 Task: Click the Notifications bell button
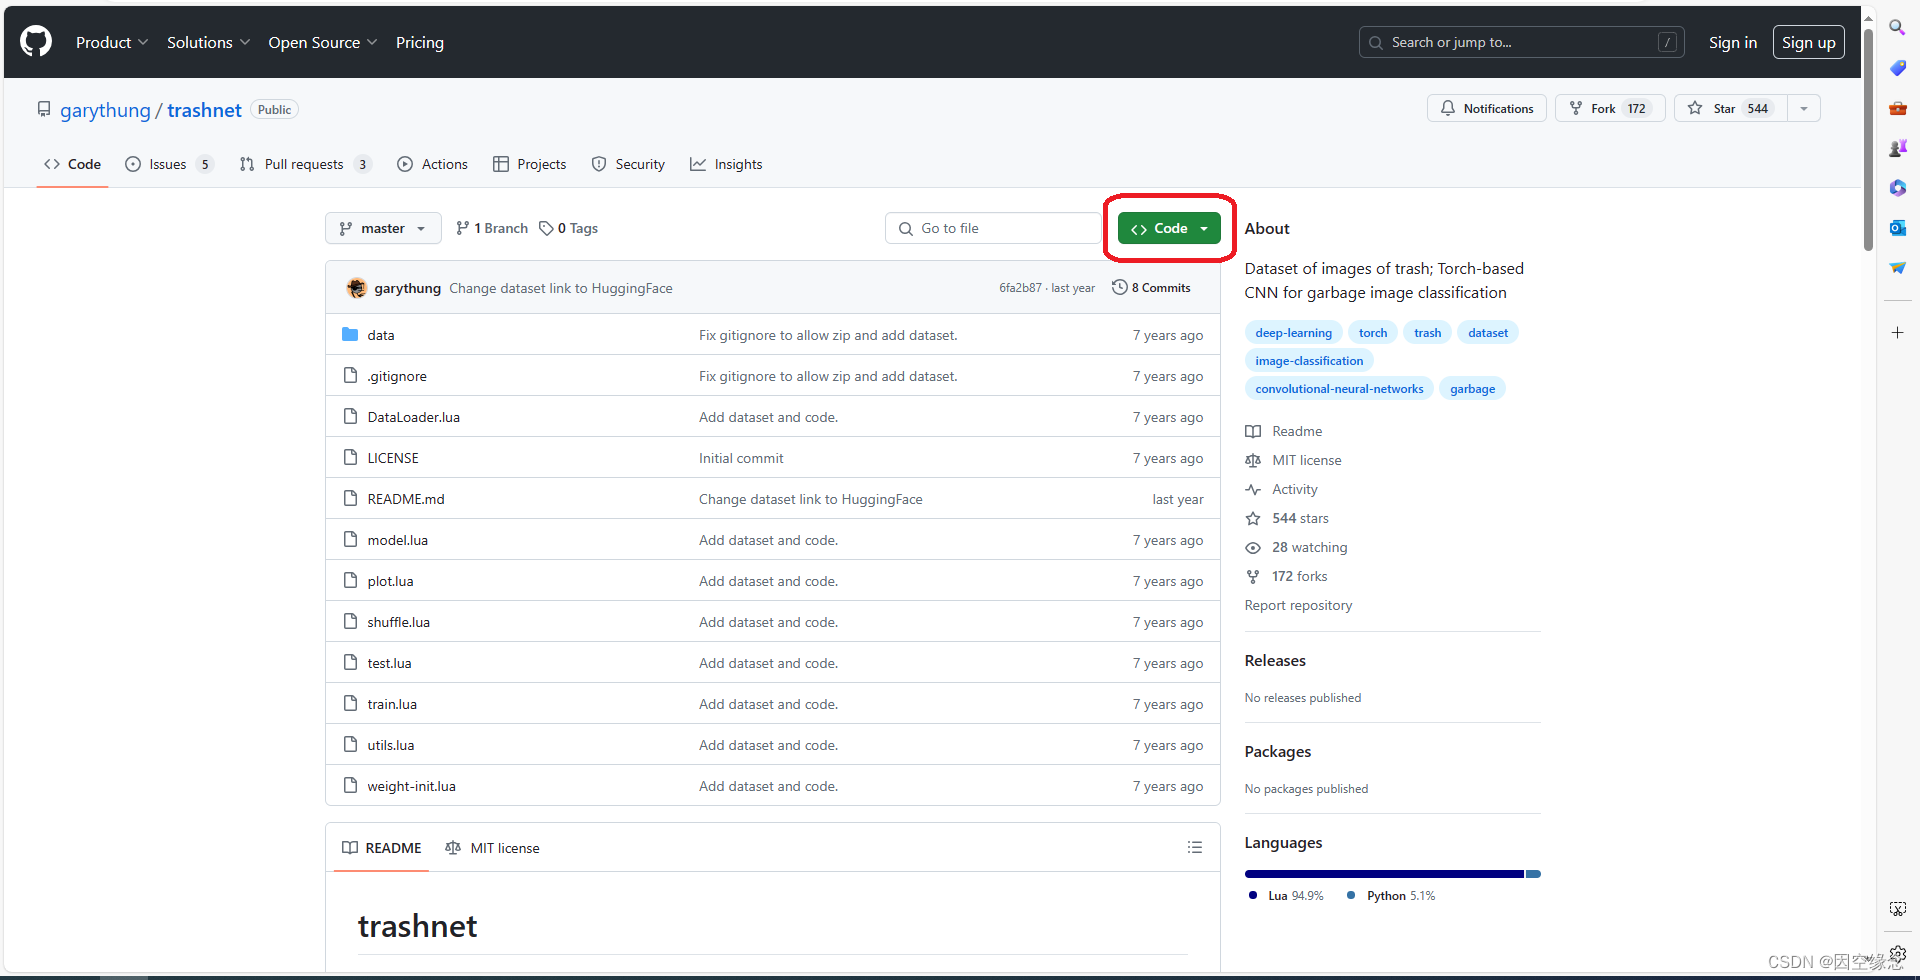pos(1486,108)
